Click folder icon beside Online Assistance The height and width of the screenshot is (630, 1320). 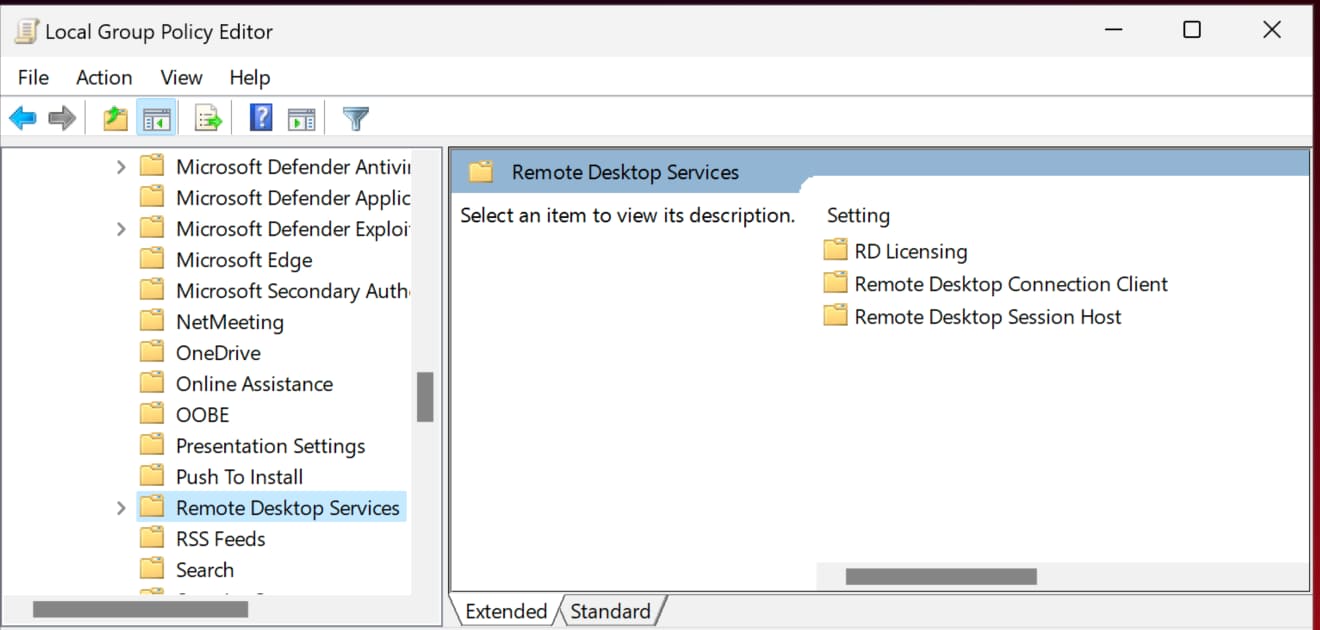(152, 383)
